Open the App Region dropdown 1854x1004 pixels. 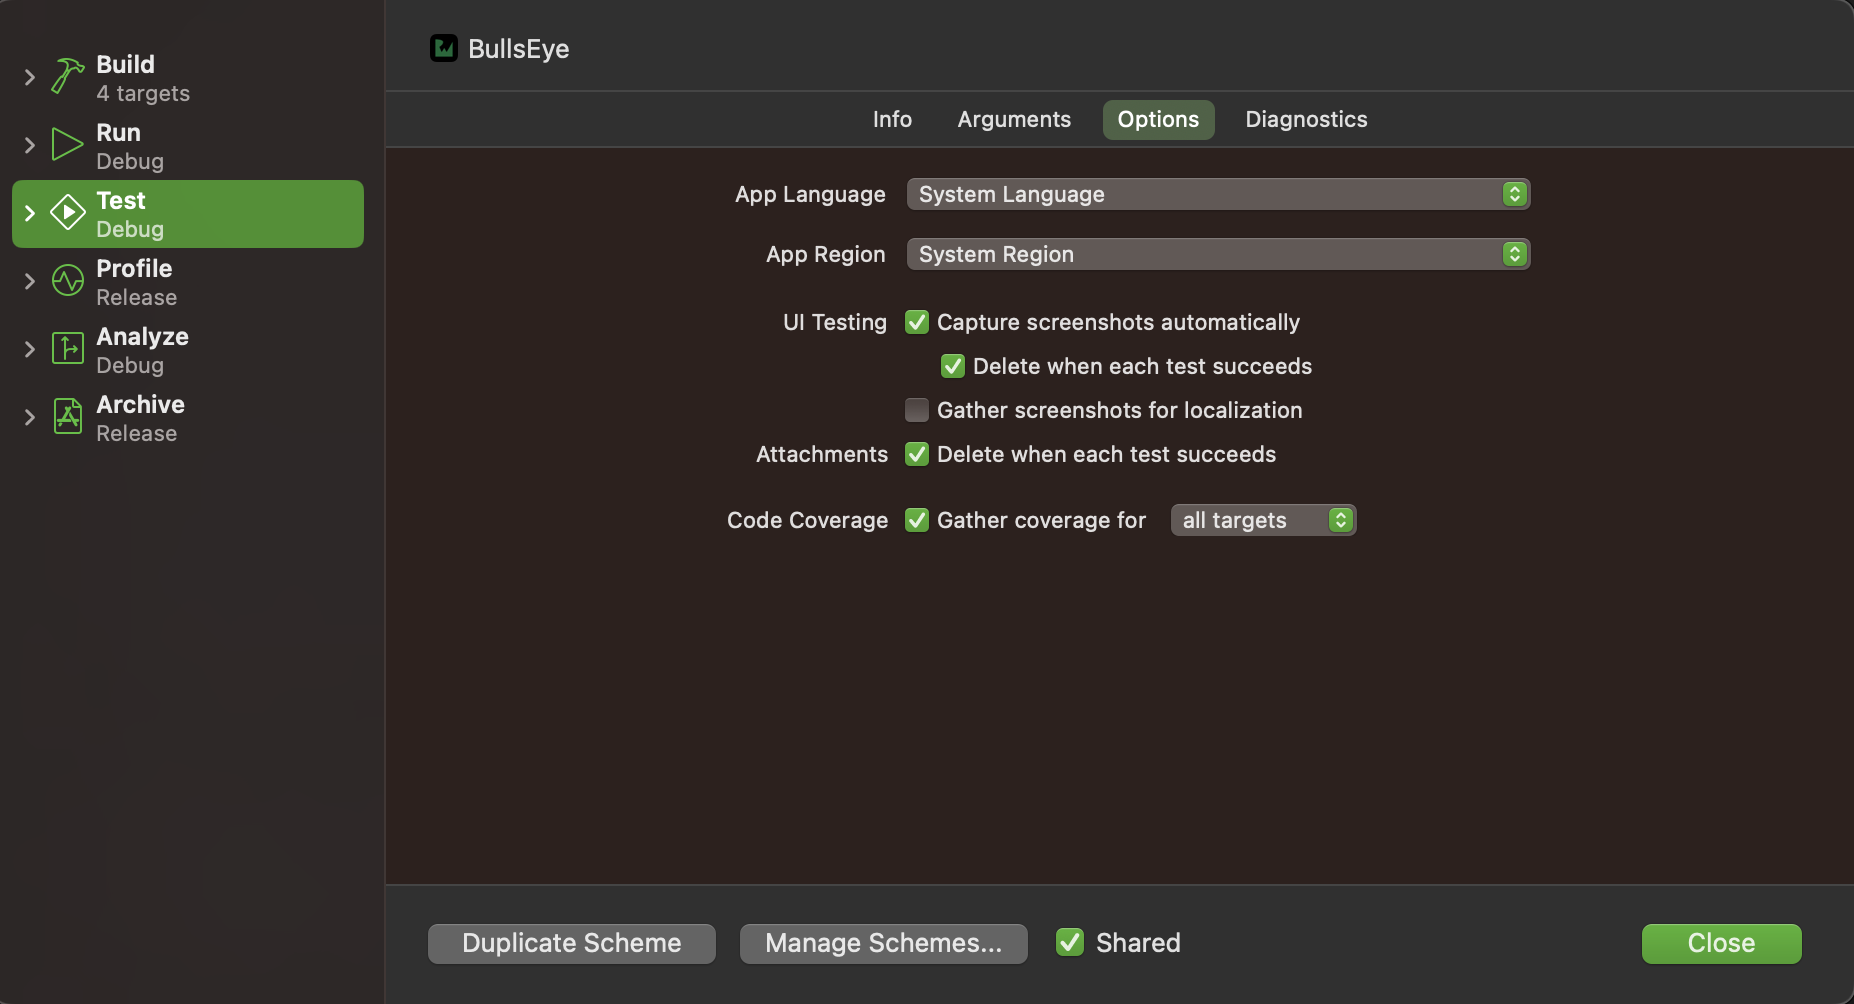pyautogui.click(x=1218, y=254)
